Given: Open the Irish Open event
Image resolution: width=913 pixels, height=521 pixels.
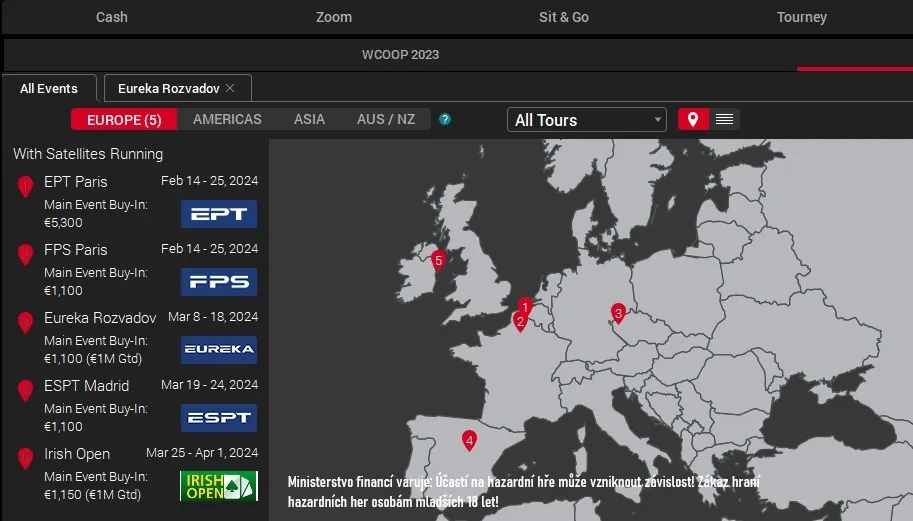Looking at the screenshot, I should (77, 454).
